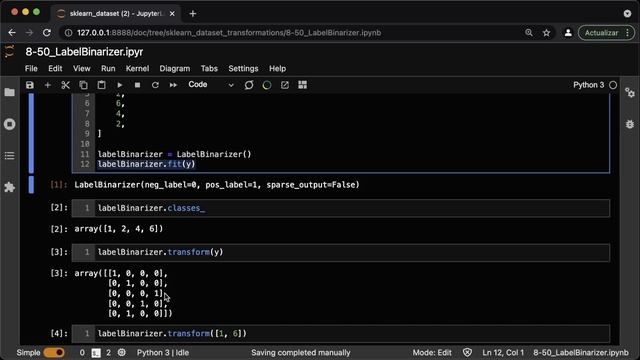This screenshot has width=640, height=360.
Task: Run the selected cell
Action: point(120,85)
